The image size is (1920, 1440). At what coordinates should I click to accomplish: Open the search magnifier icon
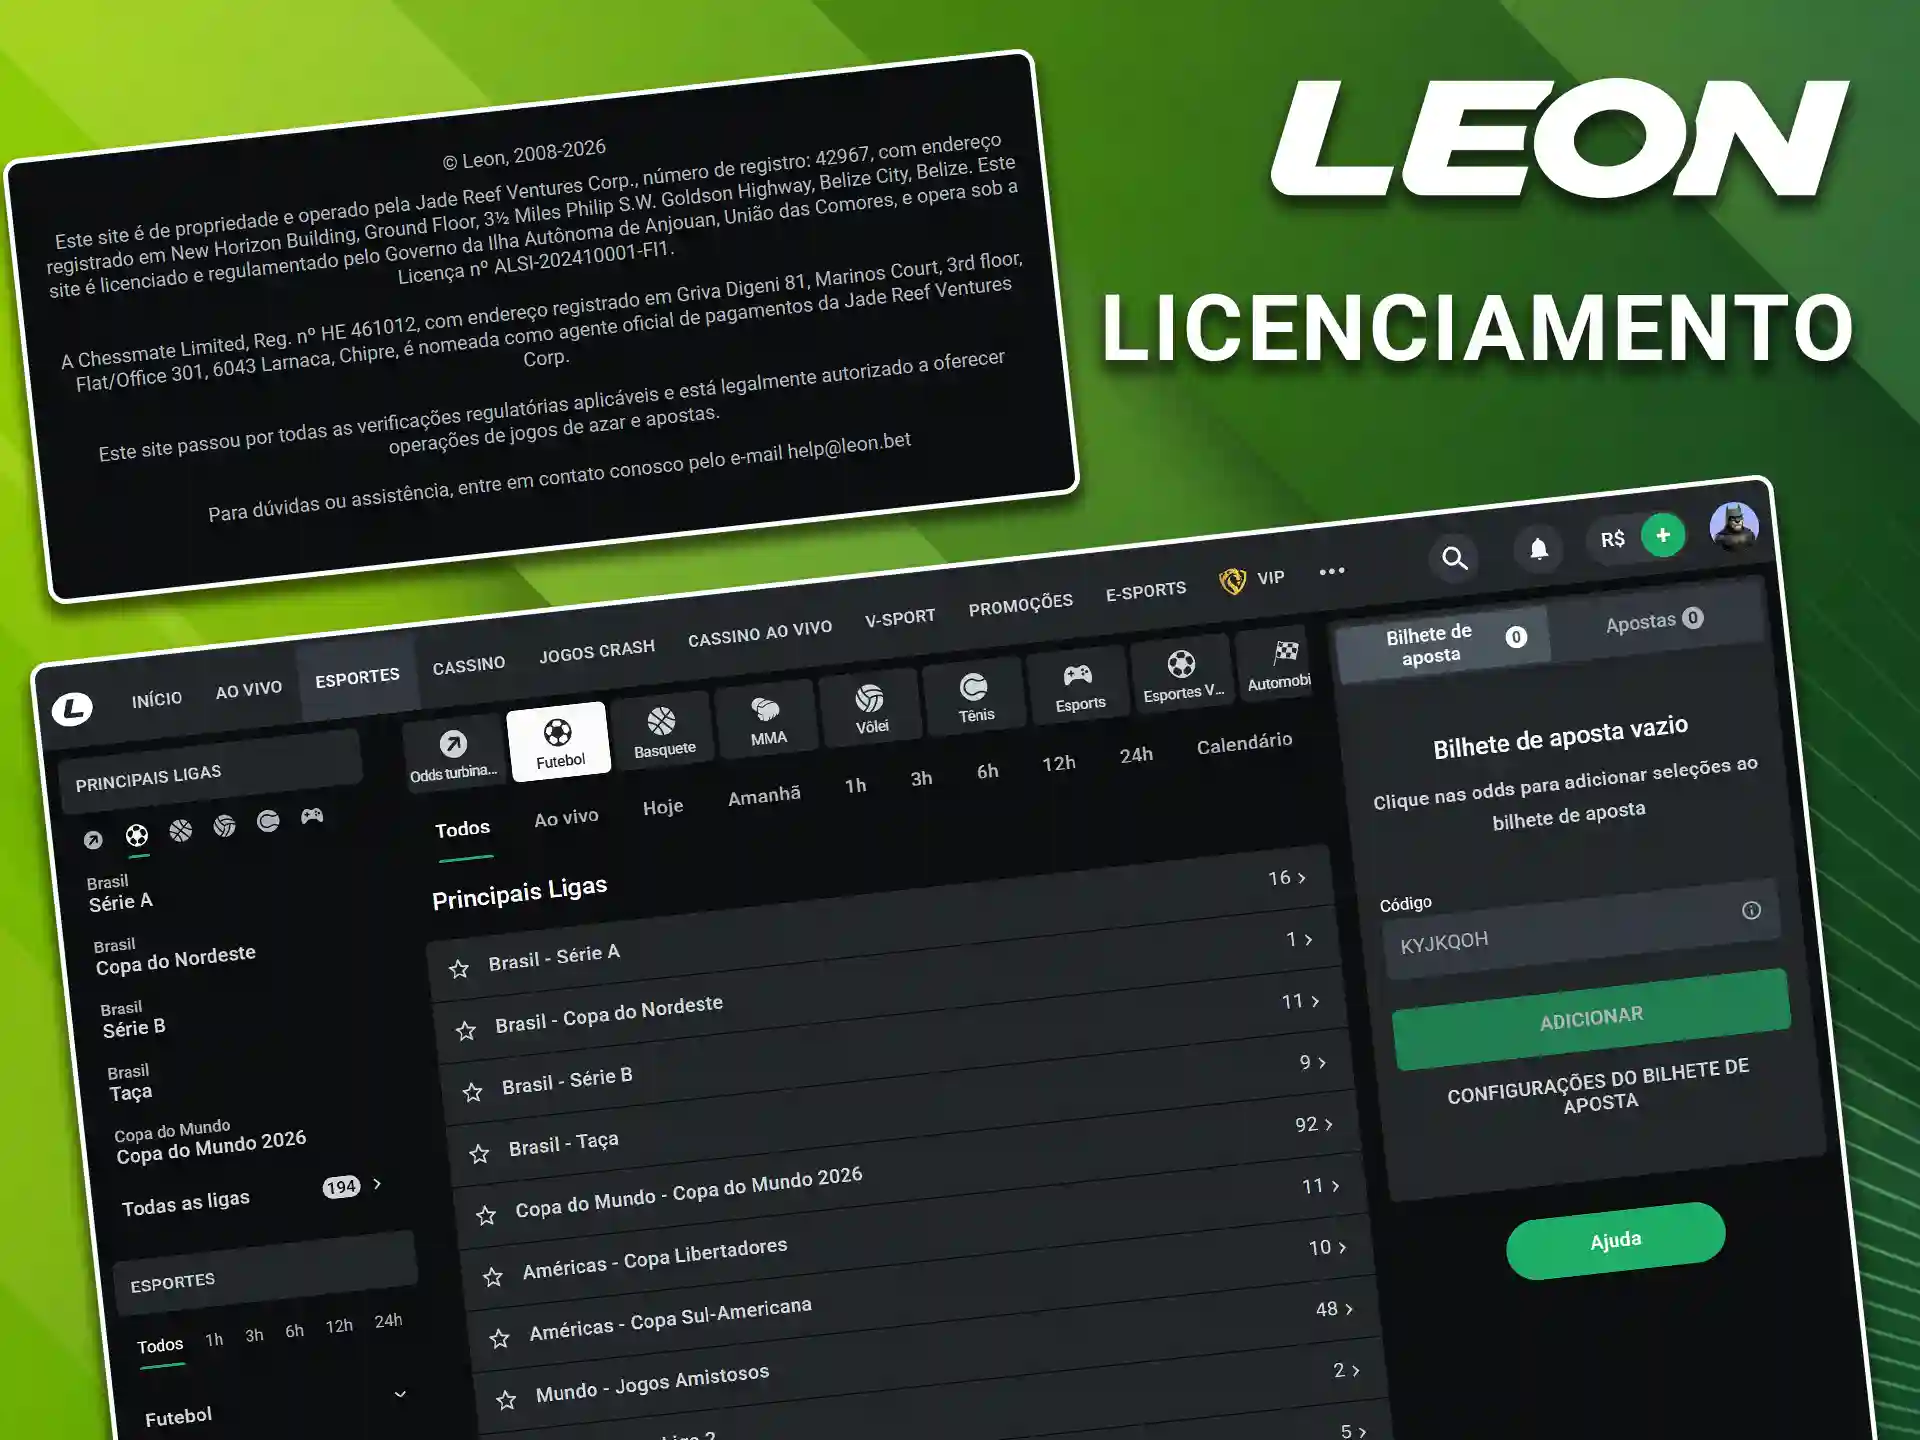click(x=1455, y=558)
